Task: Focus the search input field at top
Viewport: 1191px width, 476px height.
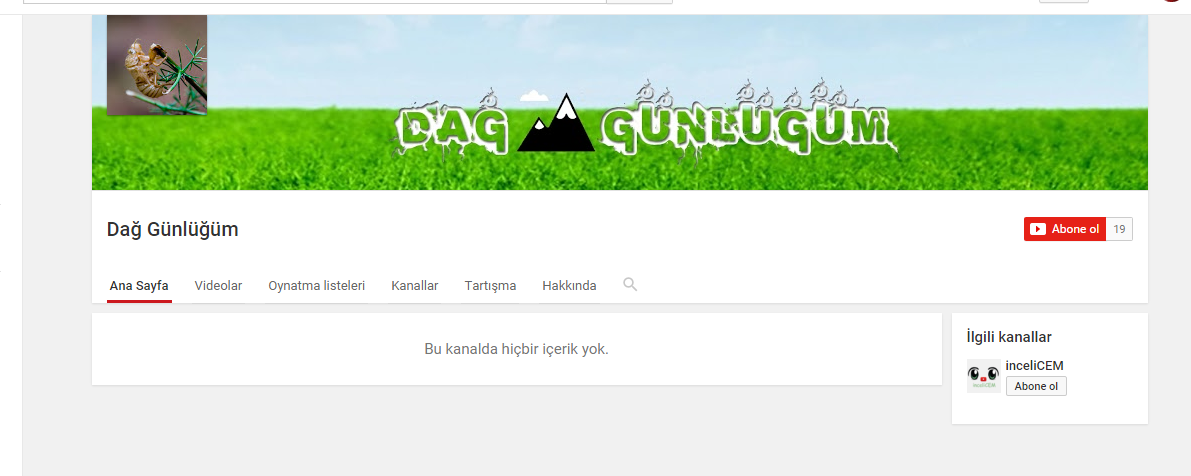Action: (x=314, y=2)
